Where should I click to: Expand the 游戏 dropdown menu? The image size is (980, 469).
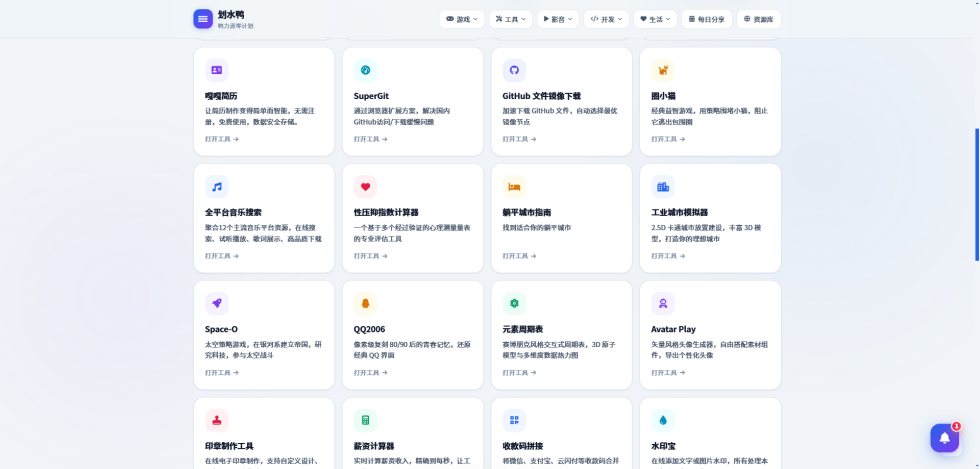click(462, 19)
